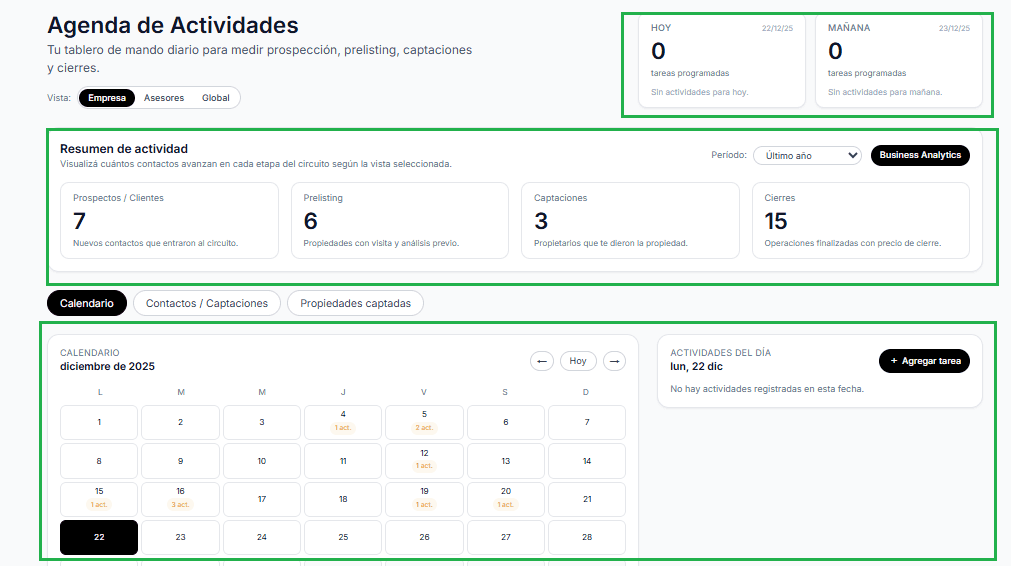Click the diciembre de 2025 month label
Screen dimensions: 1011x566
point(107,366)
